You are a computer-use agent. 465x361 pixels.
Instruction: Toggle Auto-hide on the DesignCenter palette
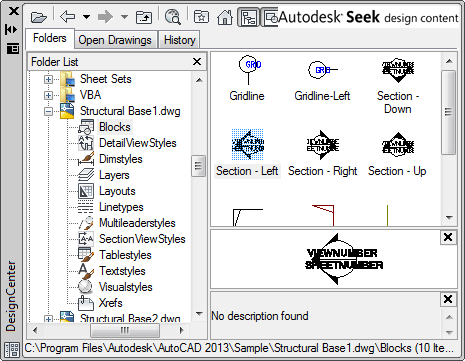point(12,30)
